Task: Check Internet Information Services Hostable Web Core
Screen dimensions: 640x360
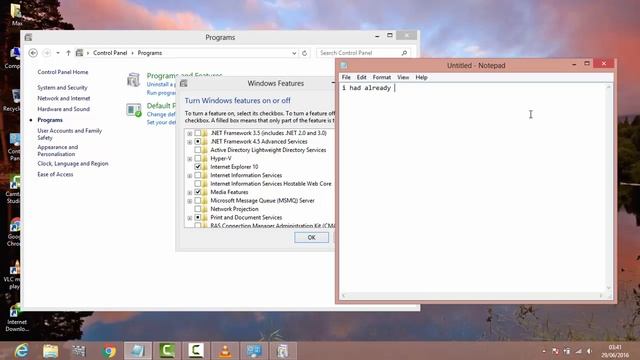Action: (198, 184)
